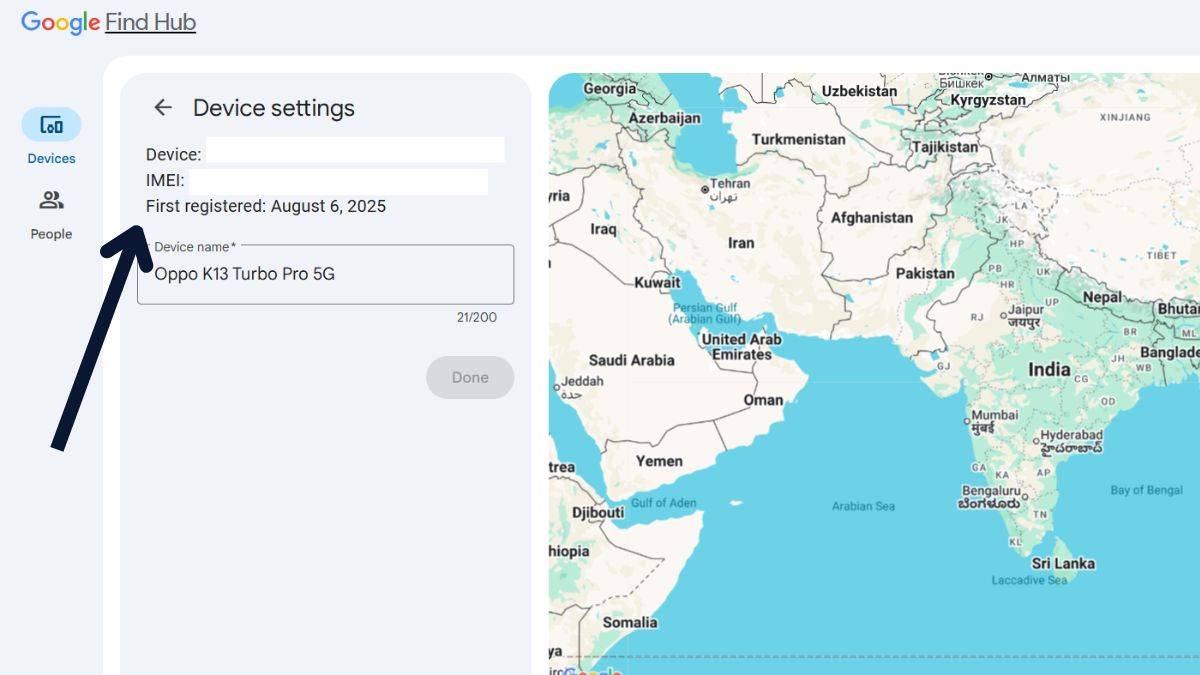The height and width of the screenshot is (675, 1200).
Task: Open the People sidebar icon
Action: [51, 200]
